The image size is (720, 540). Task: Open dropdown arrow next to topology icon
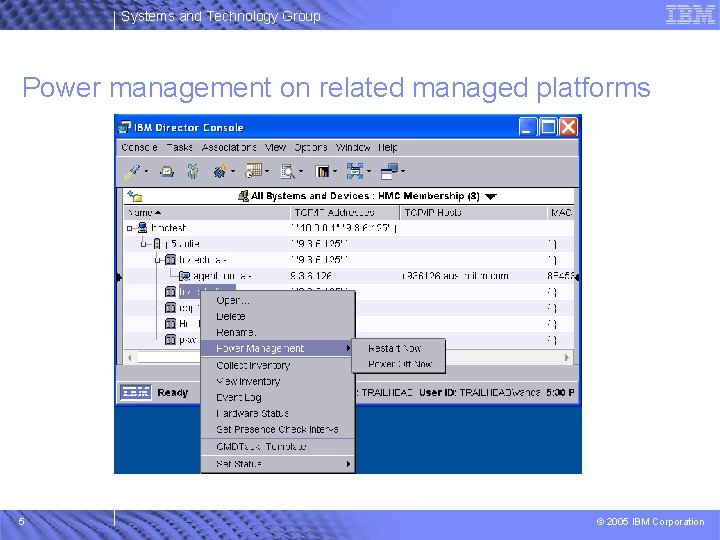[x=369, y=172]
